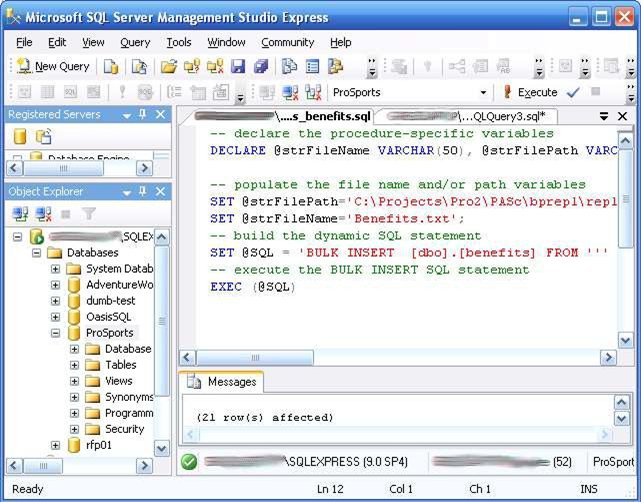Collapse the ProSports database node
Screen dimensions: 641x502
(56, 333)
